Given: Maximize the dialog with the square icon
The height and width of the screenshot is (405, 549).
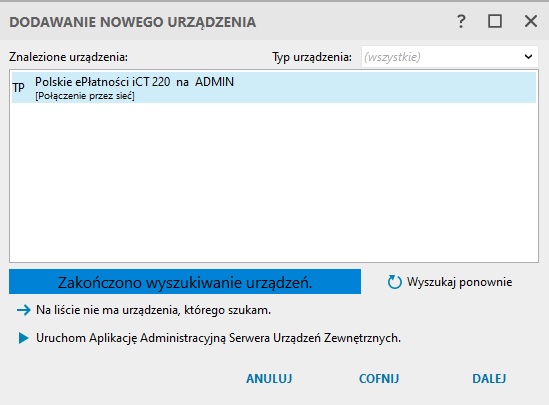Looking at the screenshot, I should click(495, 21).
